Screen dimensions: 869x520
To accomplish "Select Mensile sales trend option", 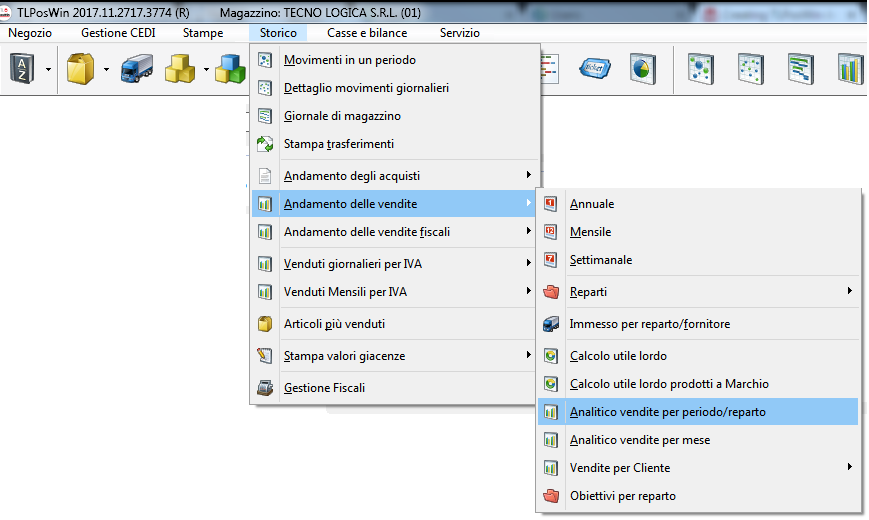I will pyautogui.click(x=590, y=232).
